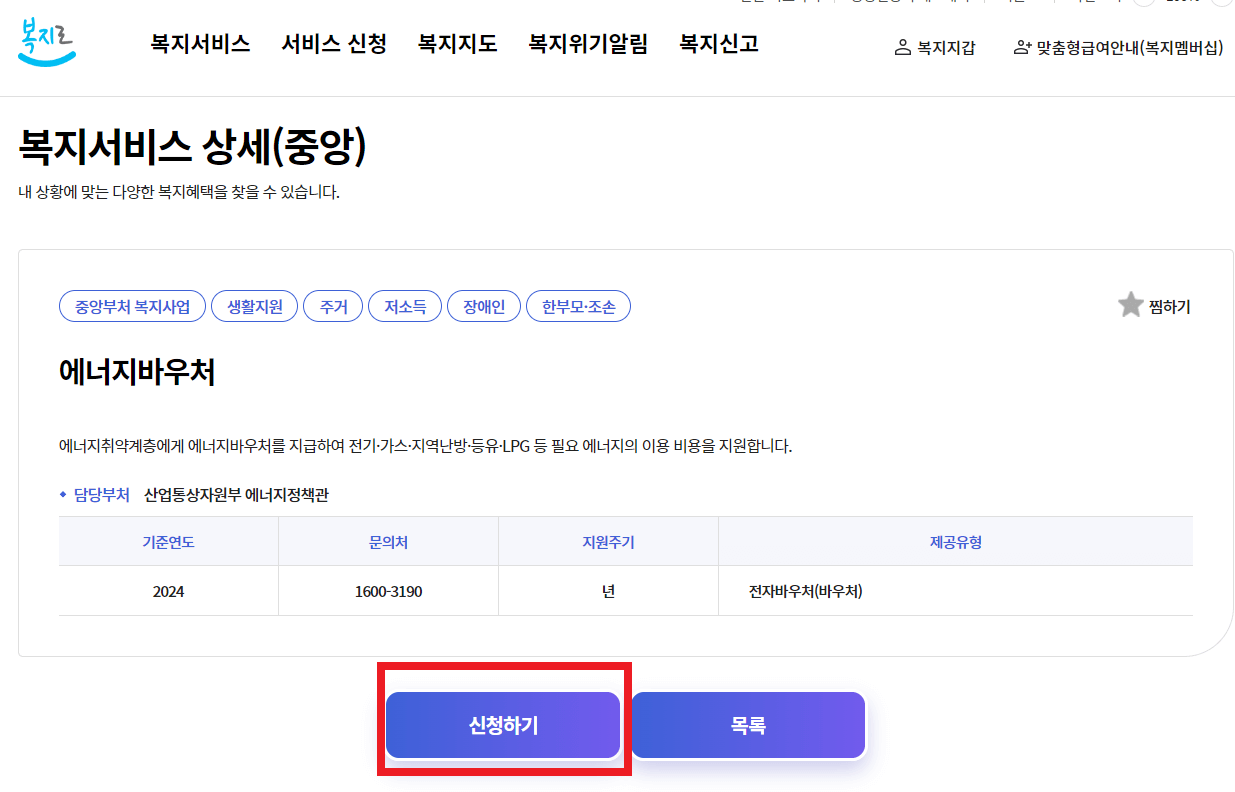
Task: Open the 복지신고 menu
Action: coord(716,44)
